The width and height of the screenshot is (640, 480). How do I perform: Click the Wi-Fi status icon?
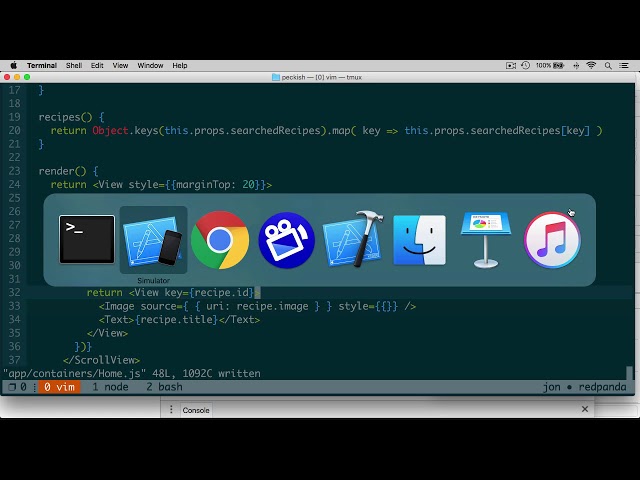[591, 65]
